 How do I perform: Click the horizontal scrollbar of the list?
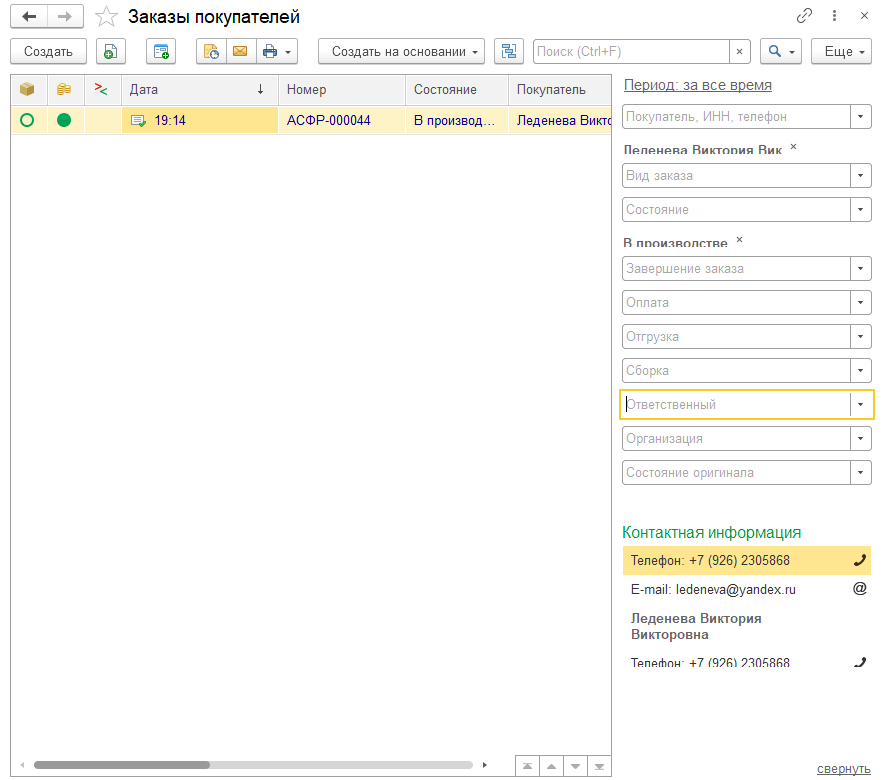pyautogui.click(x=122, y=765)
